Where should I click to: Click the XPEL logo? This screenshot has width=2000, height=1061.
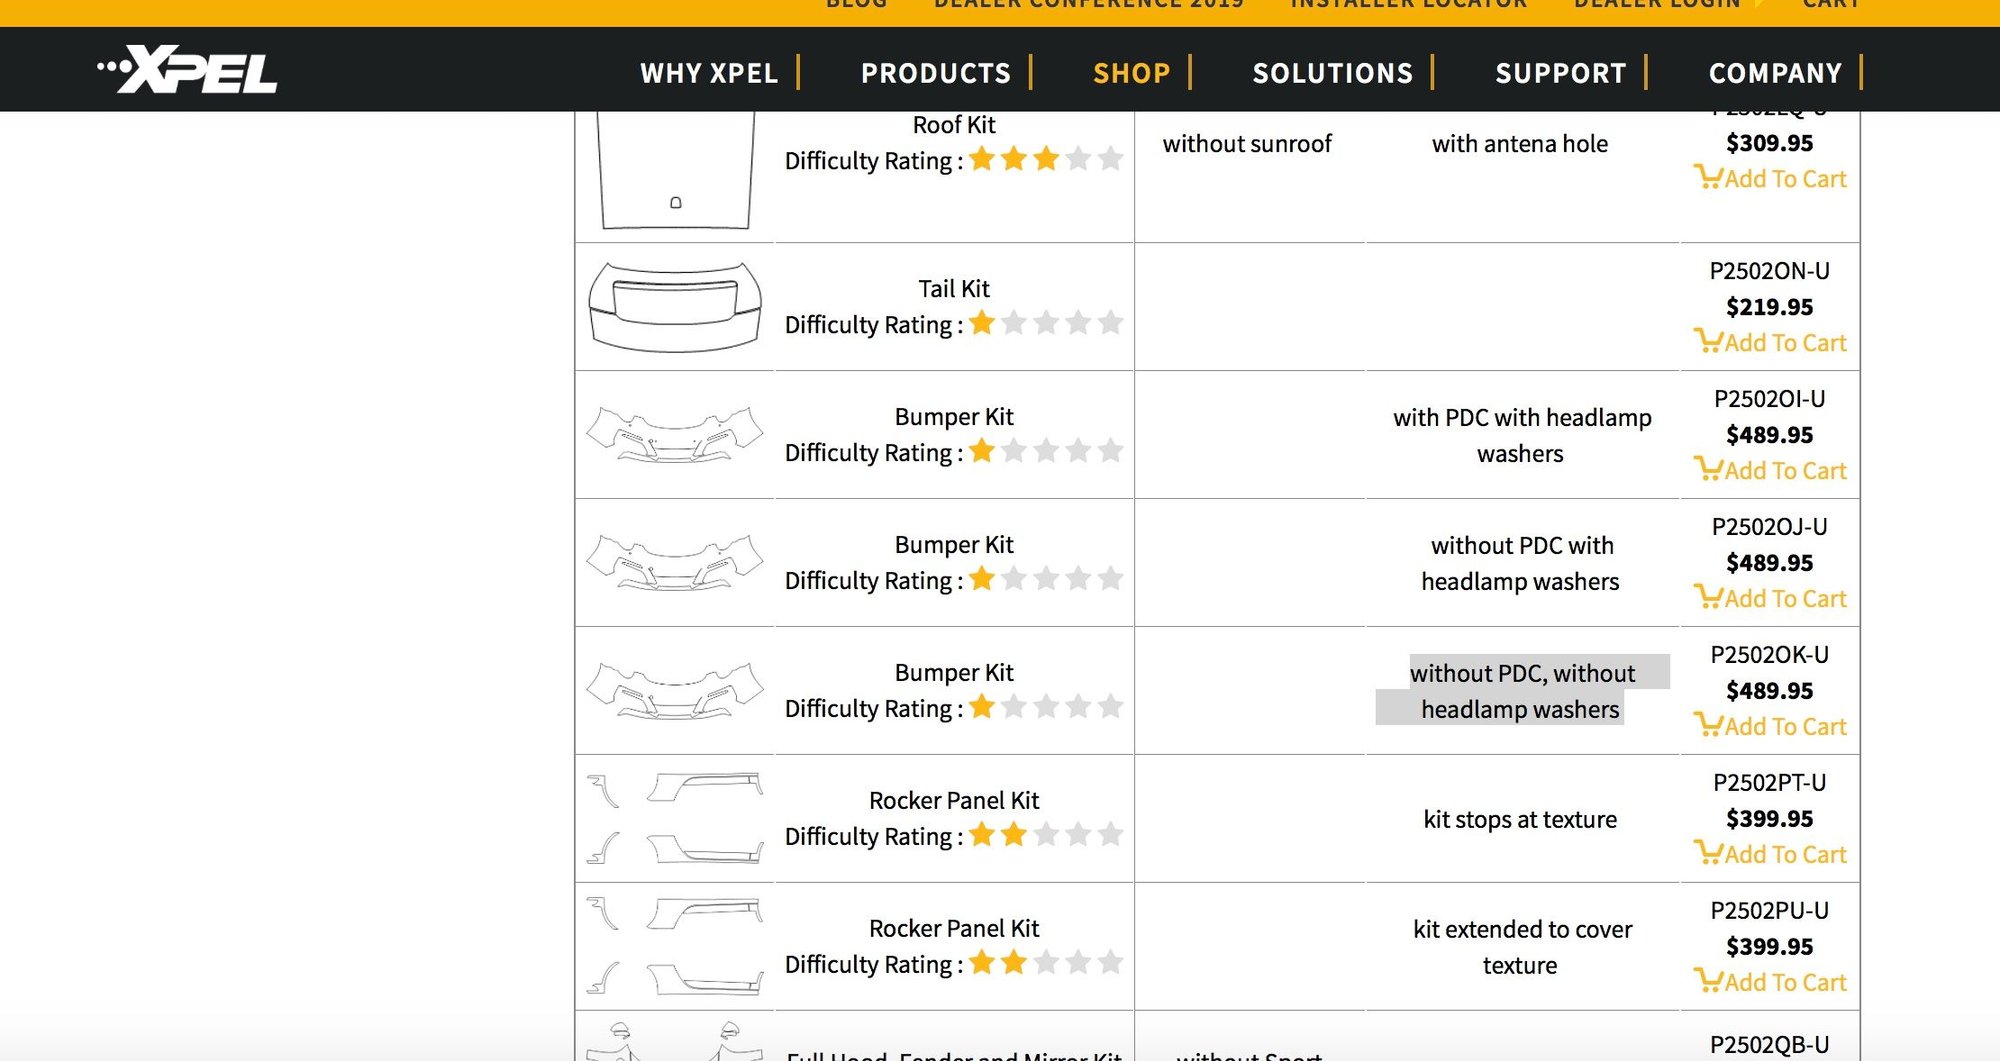click(188, 70)
